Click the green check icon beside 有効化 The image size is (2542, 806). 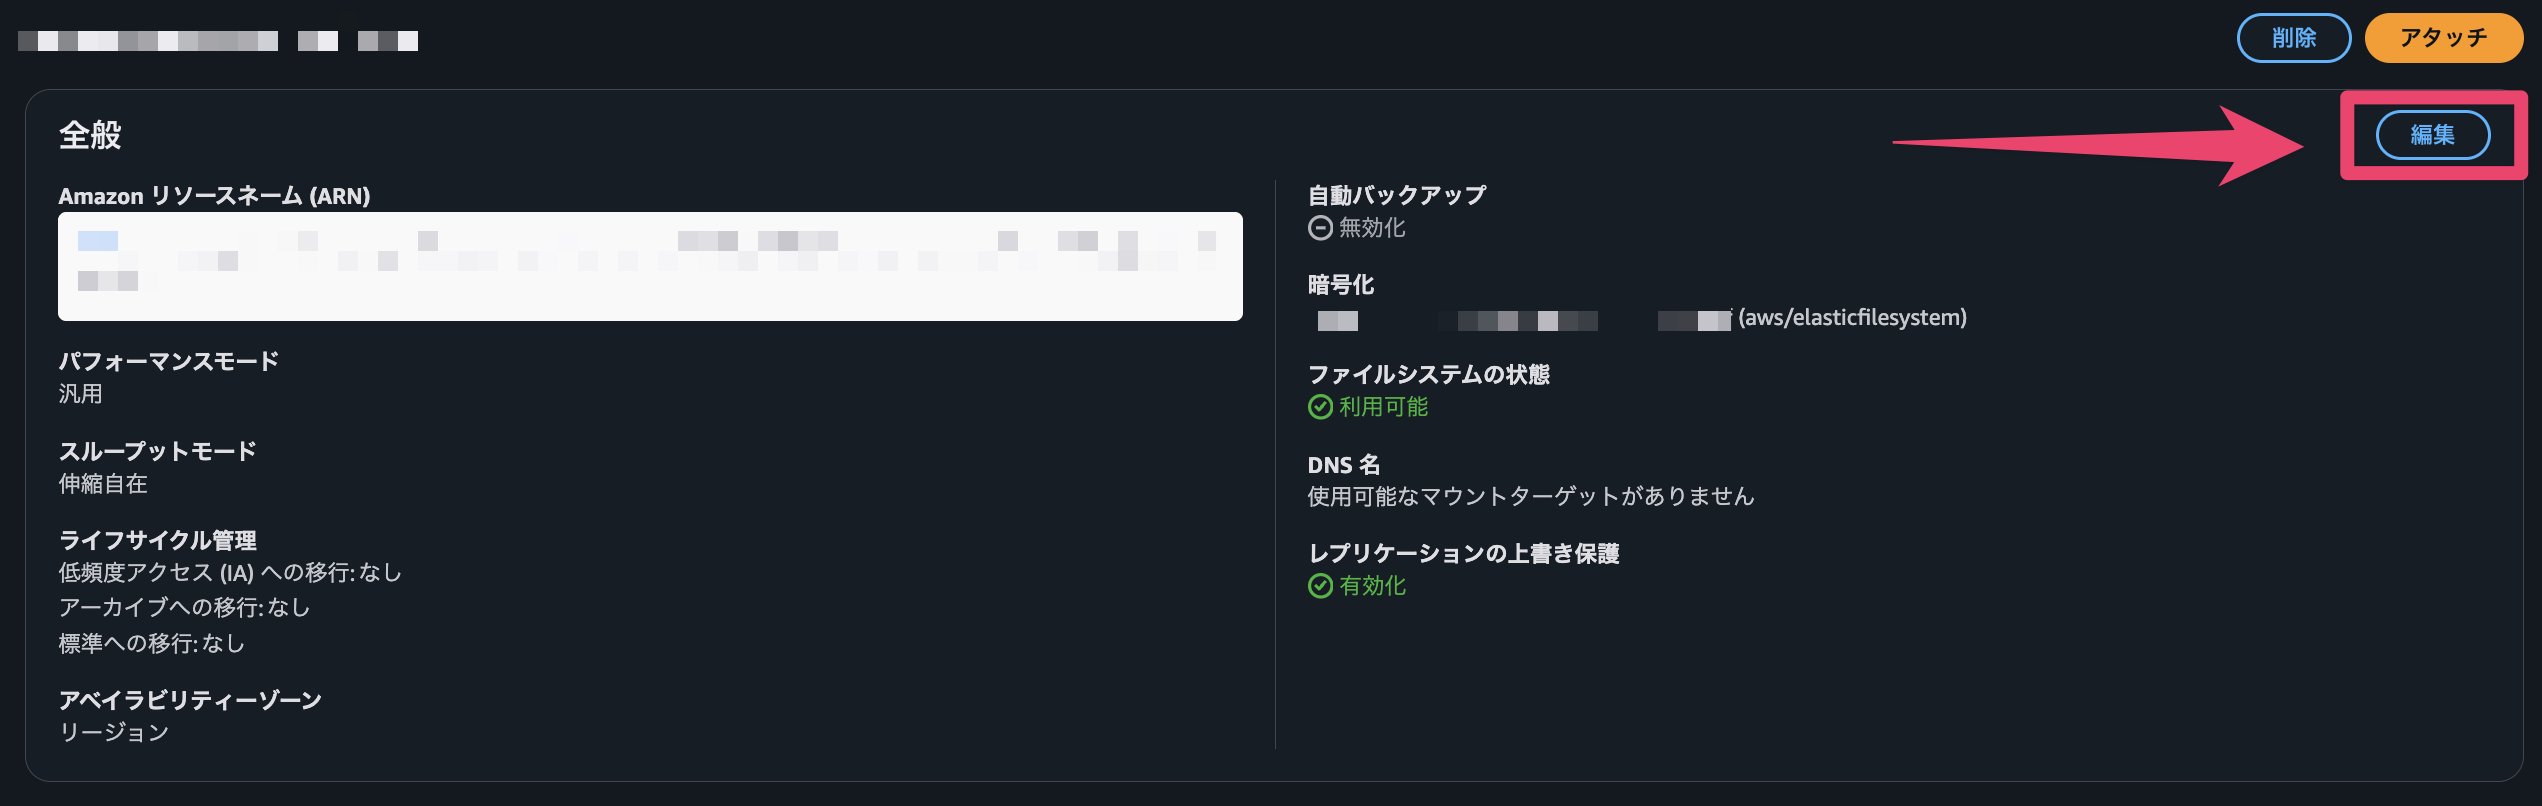point(1320,586)
